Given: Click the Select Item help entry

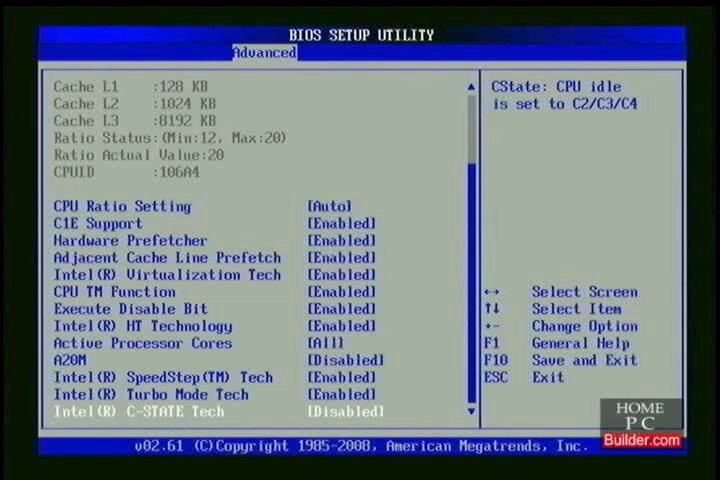Looking at the screenshot, I should click(x=577, y=309).
